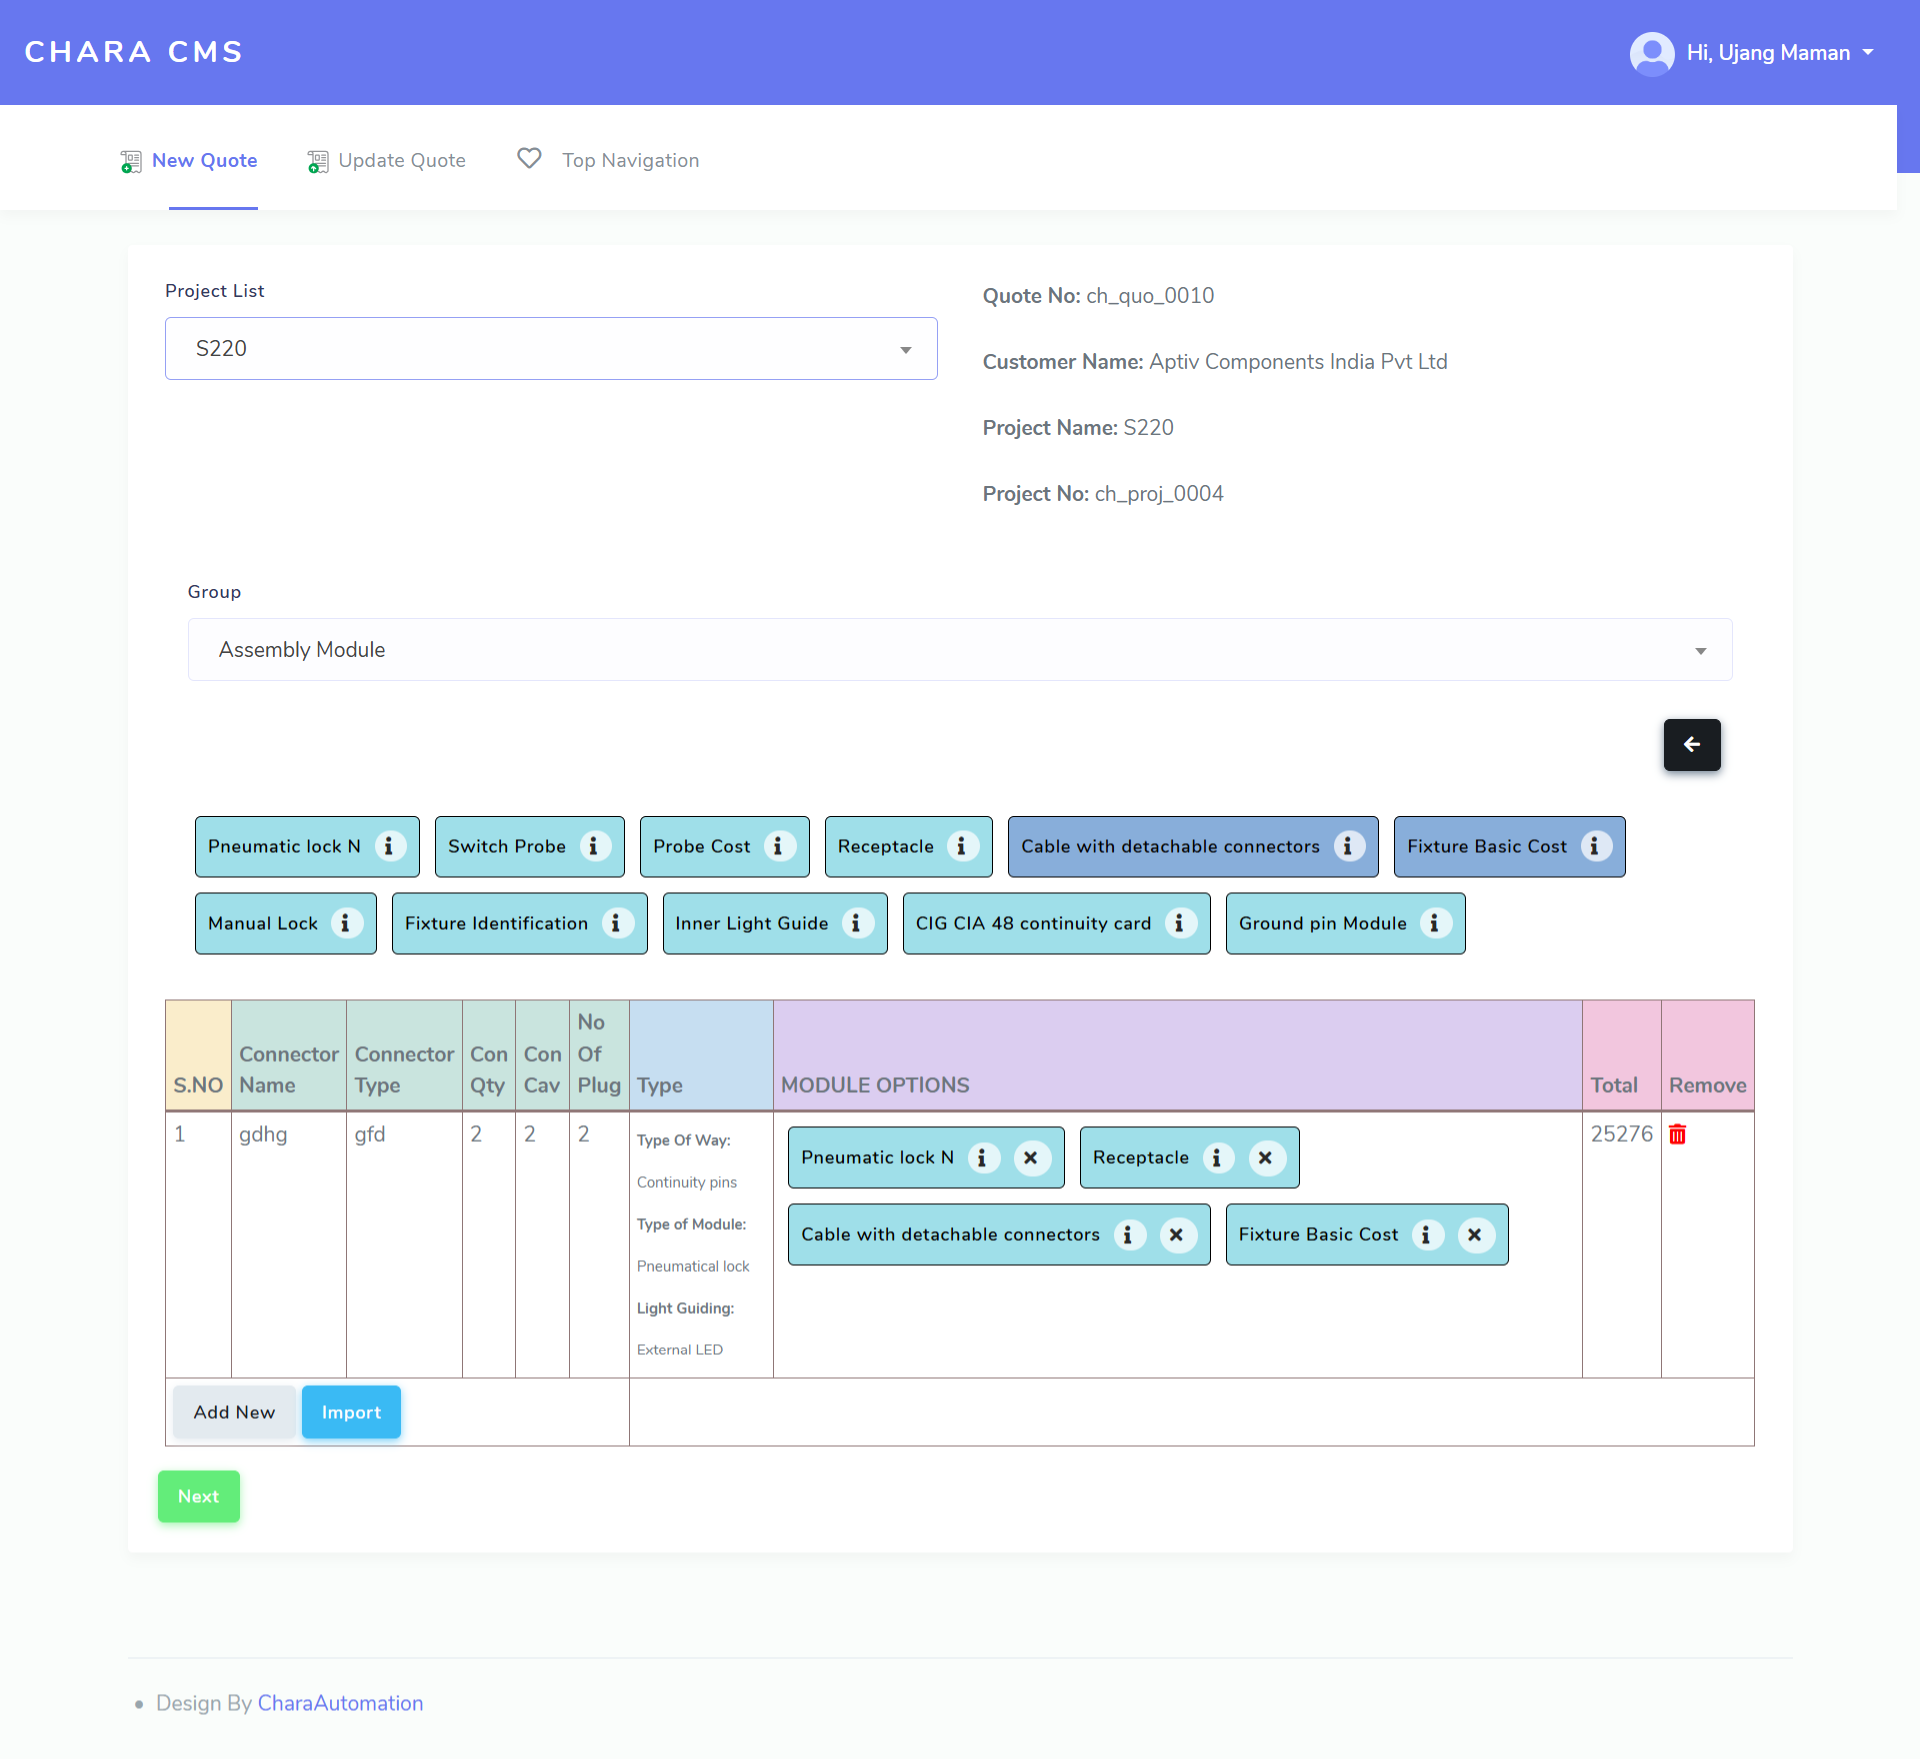Screen dimensions: 1920x1761
Task: Click the user avatar icon
Action: [1652, 53]
